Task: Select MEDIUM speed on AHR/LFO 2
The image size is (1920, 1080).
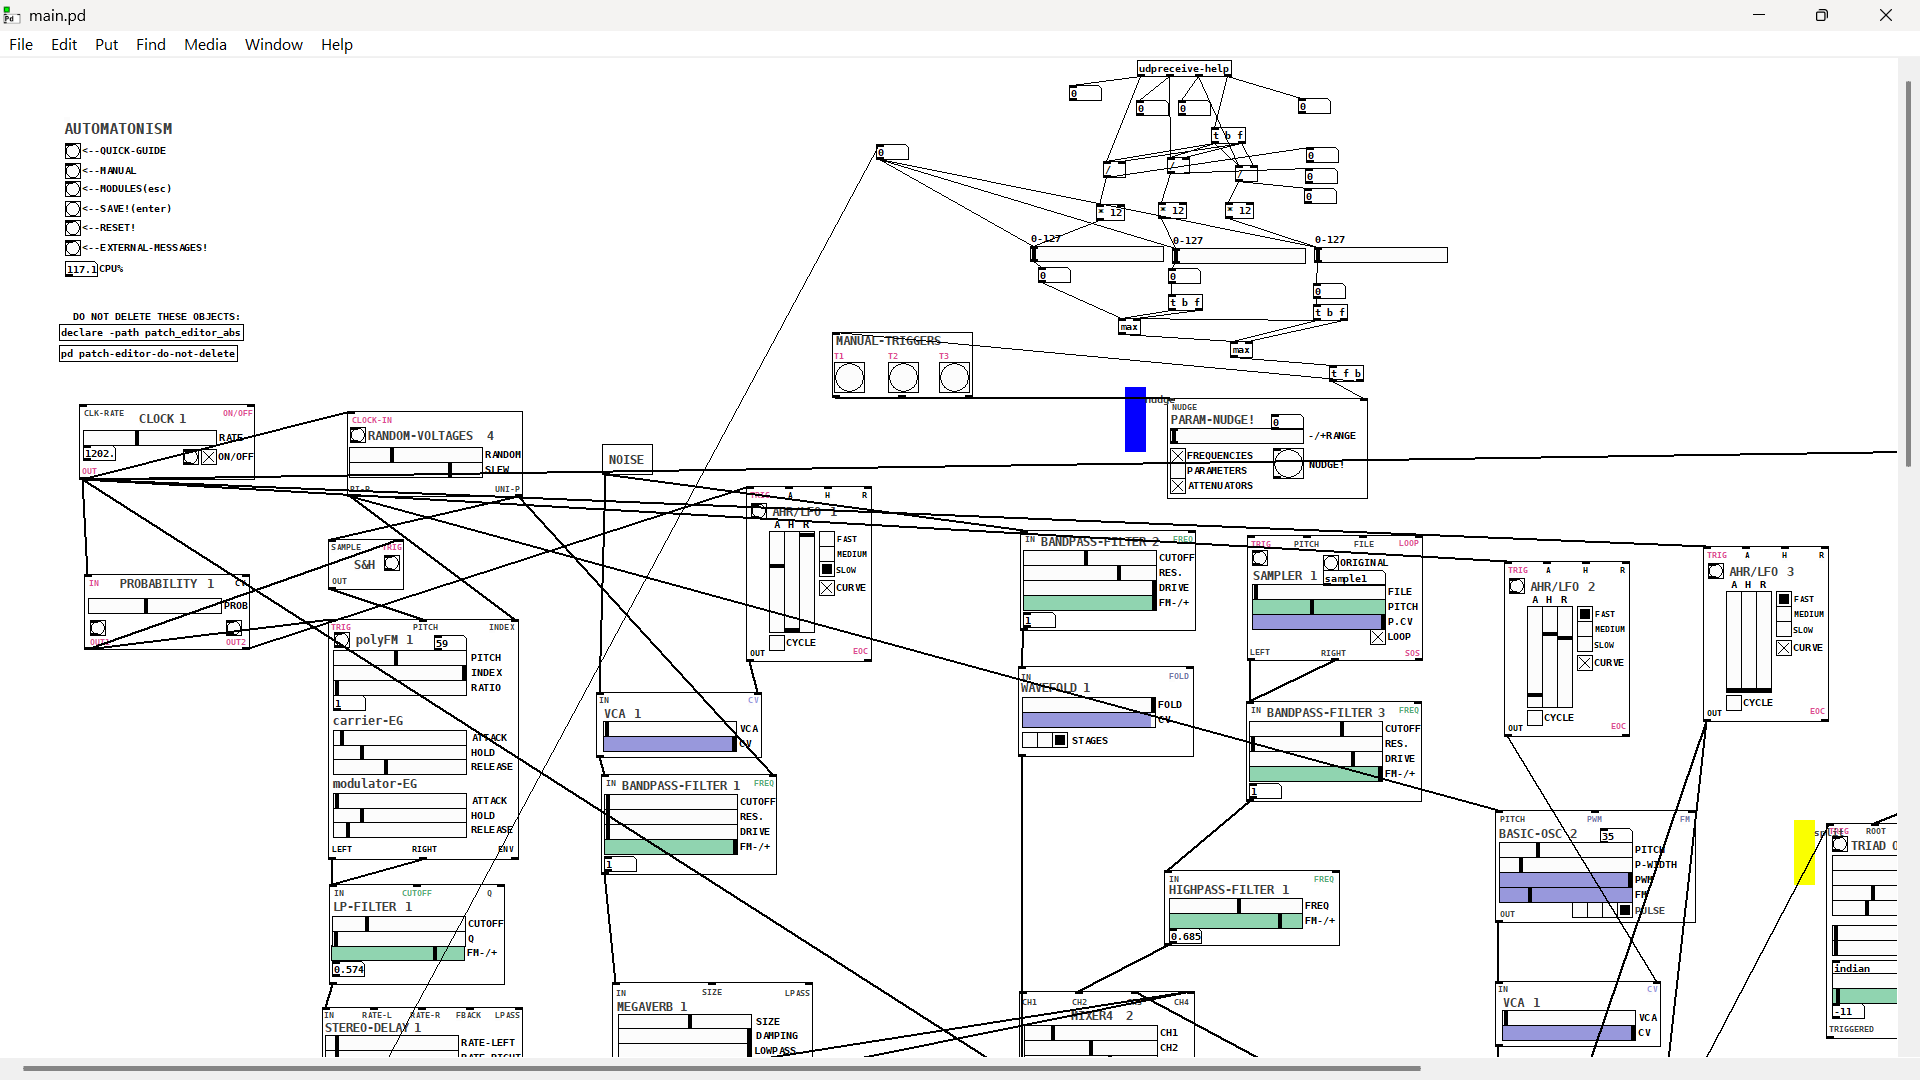Action: (1585, 630)
